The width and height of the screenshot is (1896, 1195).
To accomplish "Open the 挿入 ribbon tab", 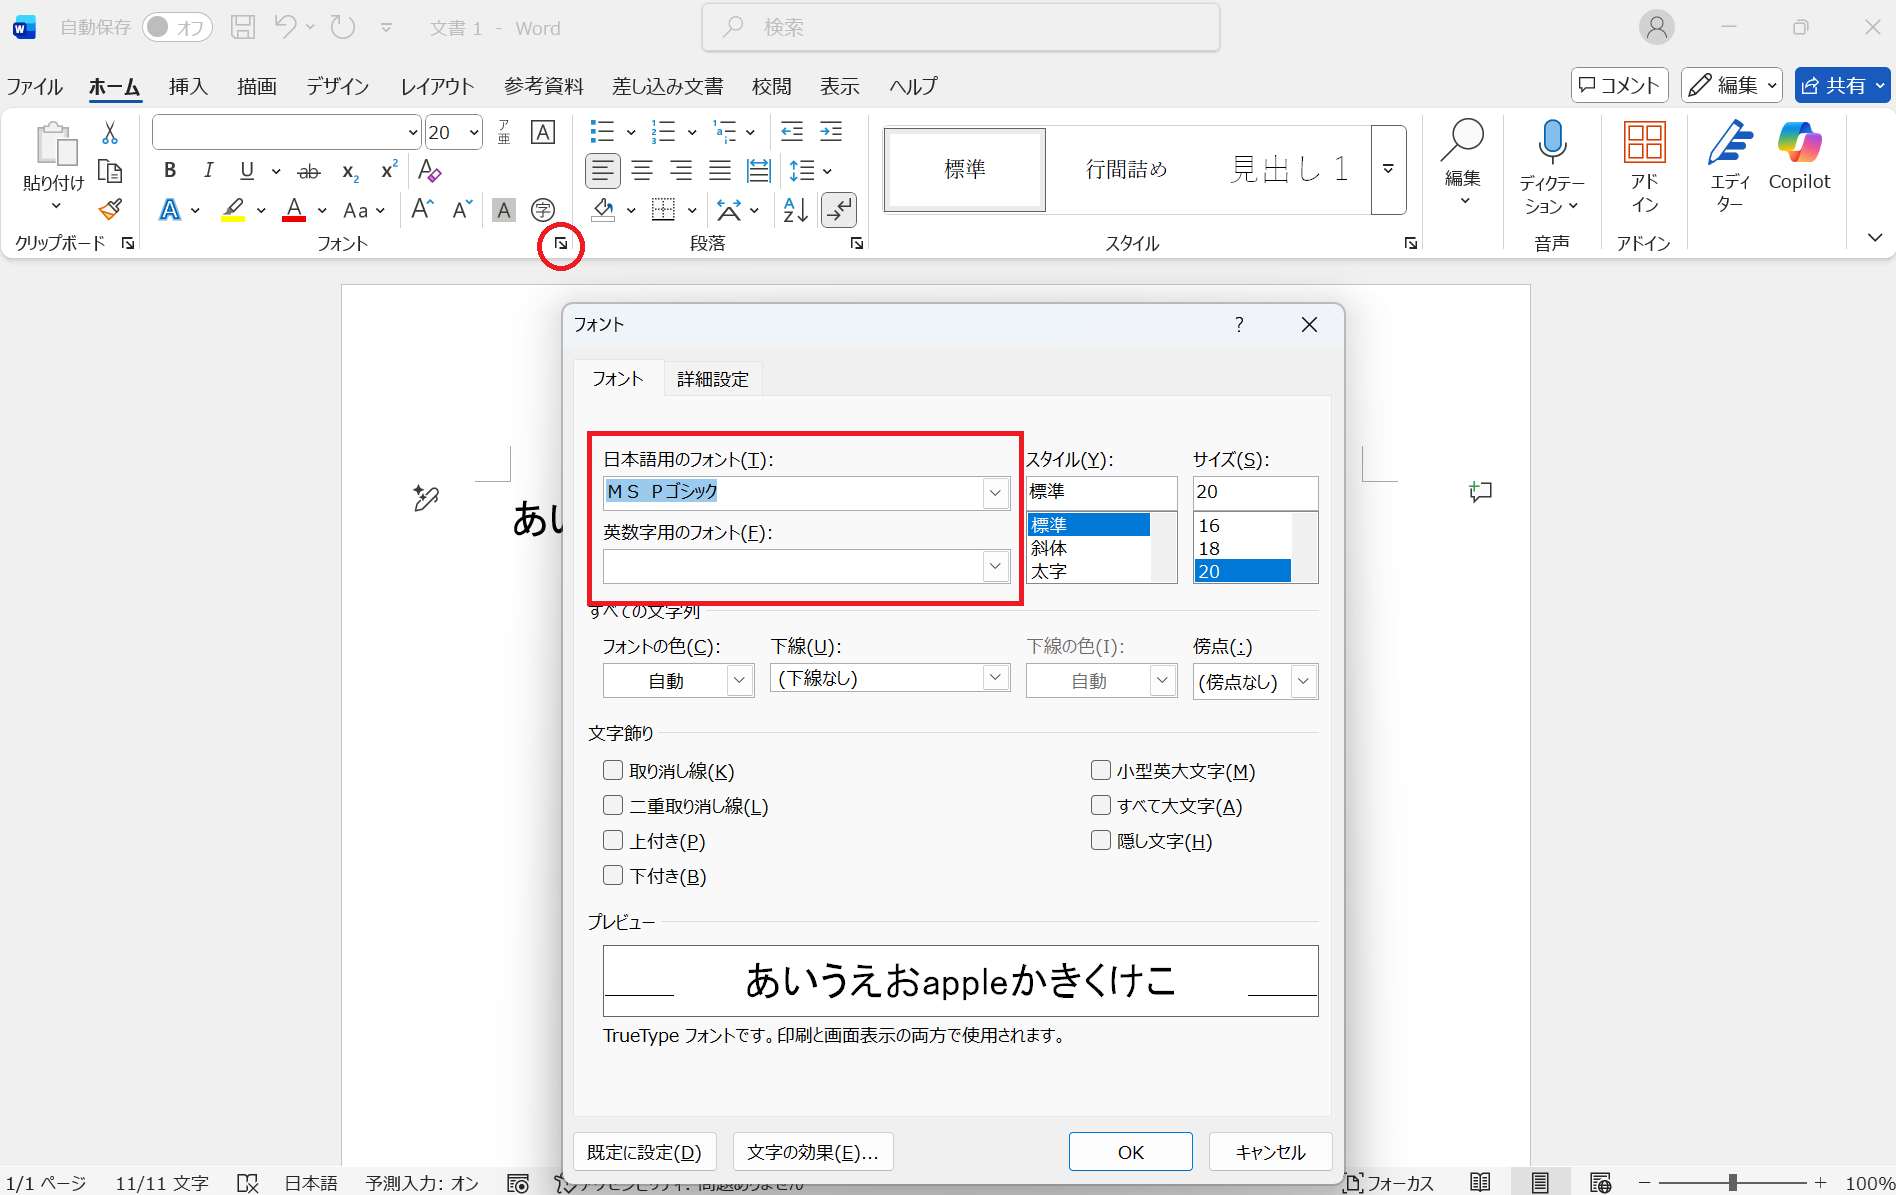I will [x=188, y=87].
